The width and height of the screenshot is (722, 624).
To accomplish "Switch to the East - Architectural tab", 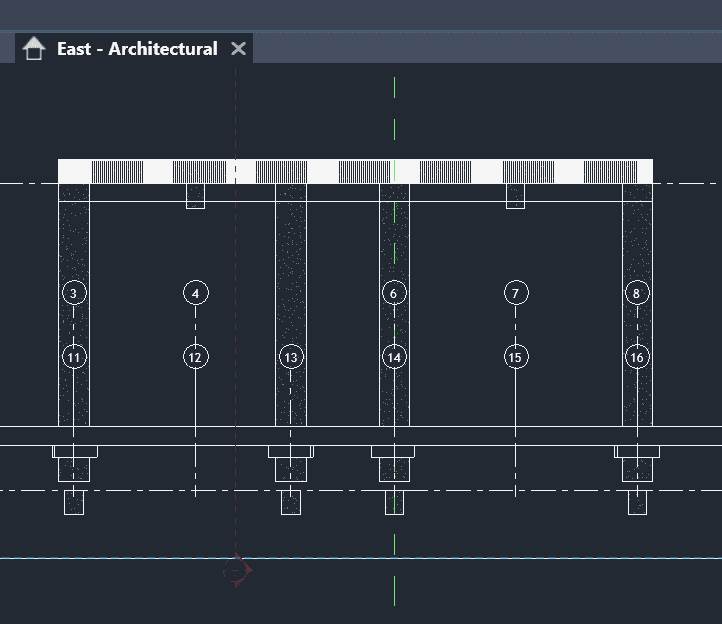I will tap(137, 49).
